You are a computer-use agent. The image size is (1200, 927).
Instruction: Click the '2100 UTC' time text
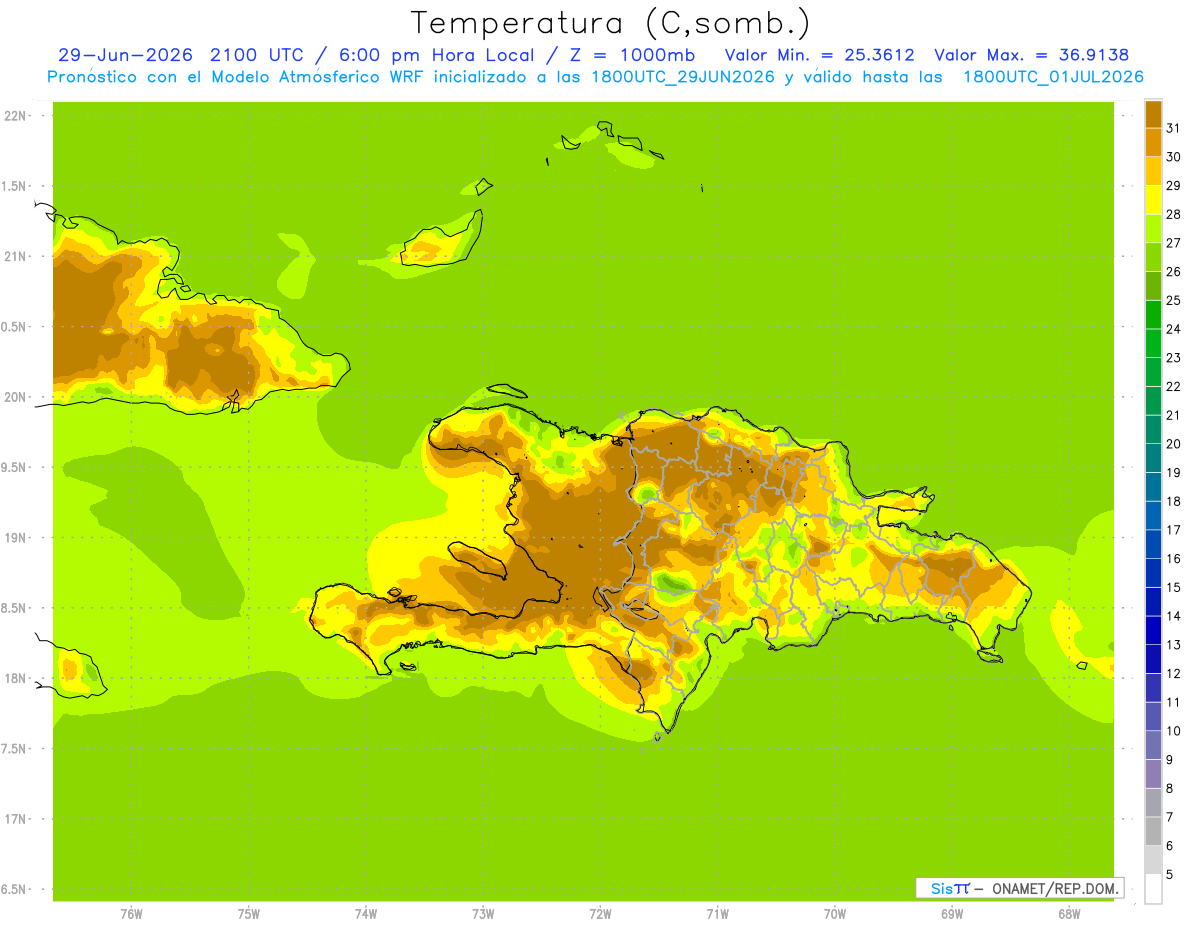(257, 55)
